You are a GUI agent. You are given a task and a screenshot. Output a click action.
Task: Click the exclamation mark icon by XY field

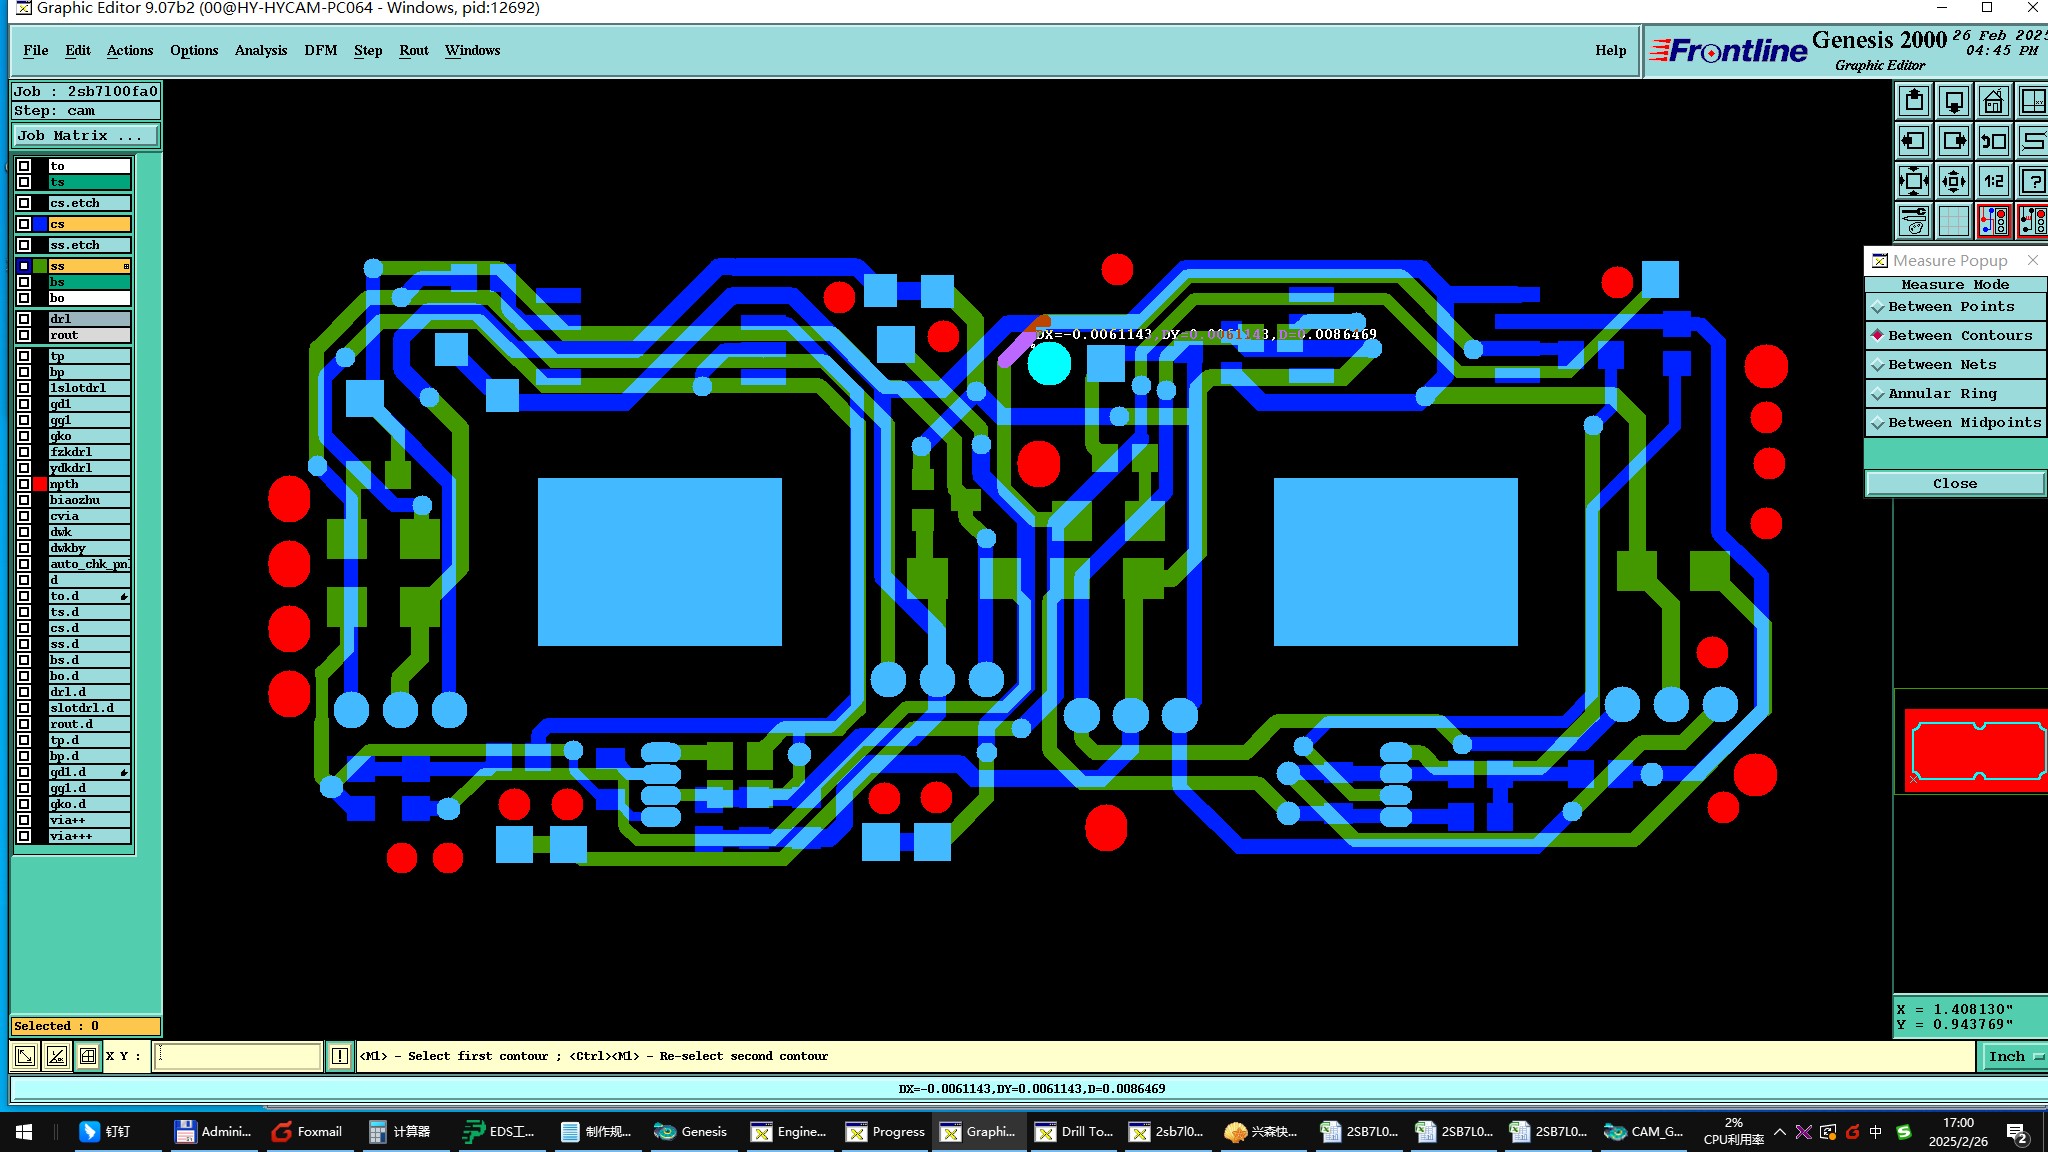point(340,1056)
